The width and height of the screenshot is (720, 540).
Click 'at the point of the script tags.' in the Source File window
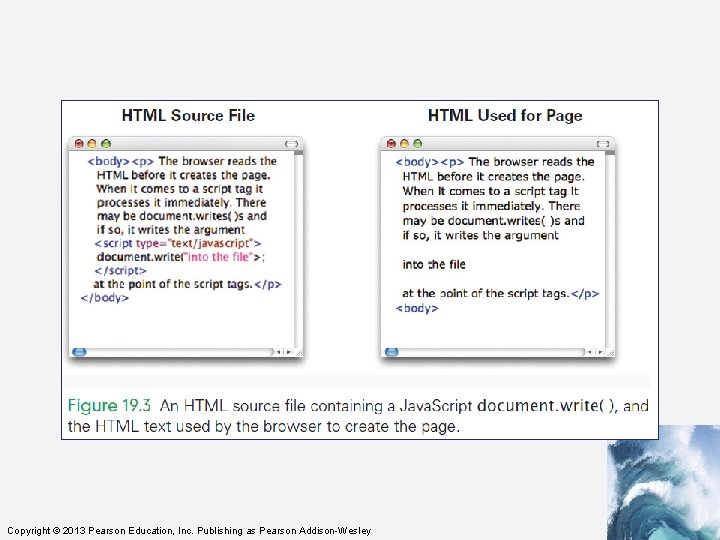pos(173,284)
